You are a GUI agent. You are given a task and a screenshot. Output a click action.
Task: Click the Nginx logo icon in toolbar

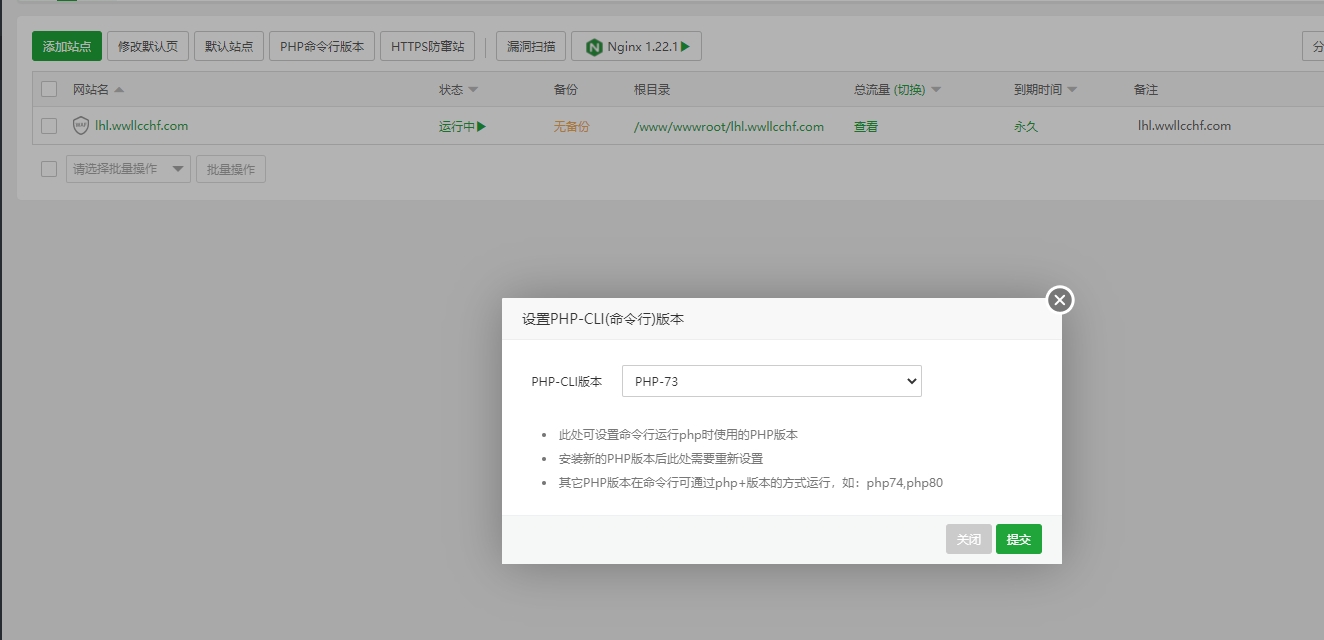coord(595,47)
